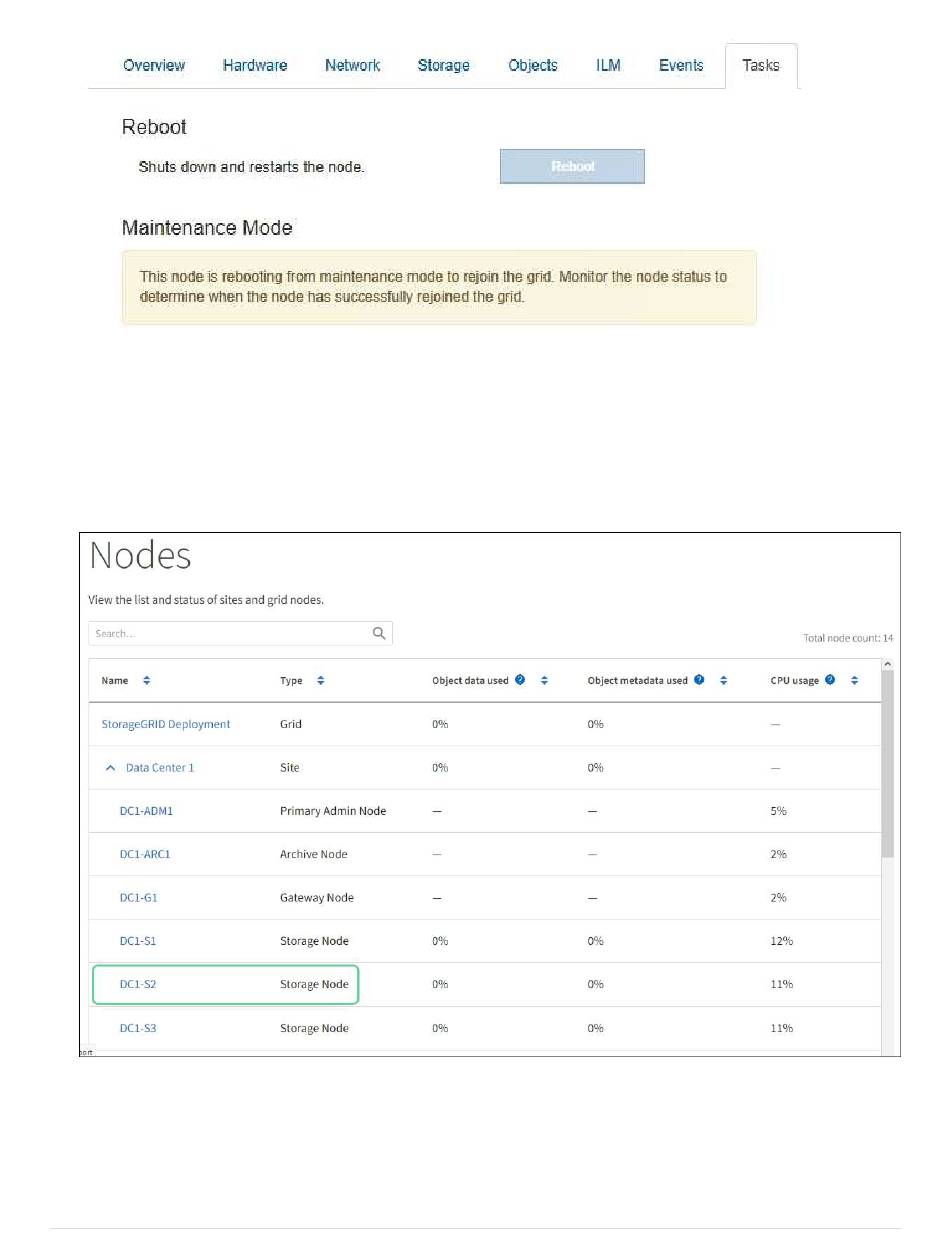Sort by CPU usage arrows
950x1248 pixels.
click(x=855, y=680)
